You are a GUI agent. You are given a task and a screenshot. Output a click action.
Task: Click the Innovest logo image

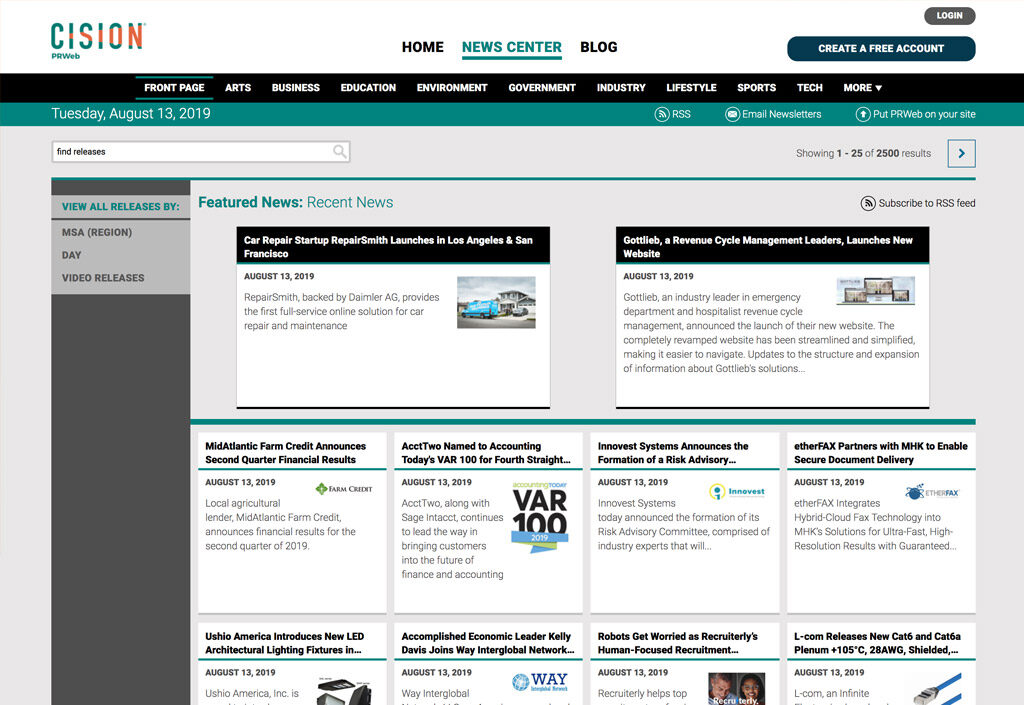click(x=737, y=492)
